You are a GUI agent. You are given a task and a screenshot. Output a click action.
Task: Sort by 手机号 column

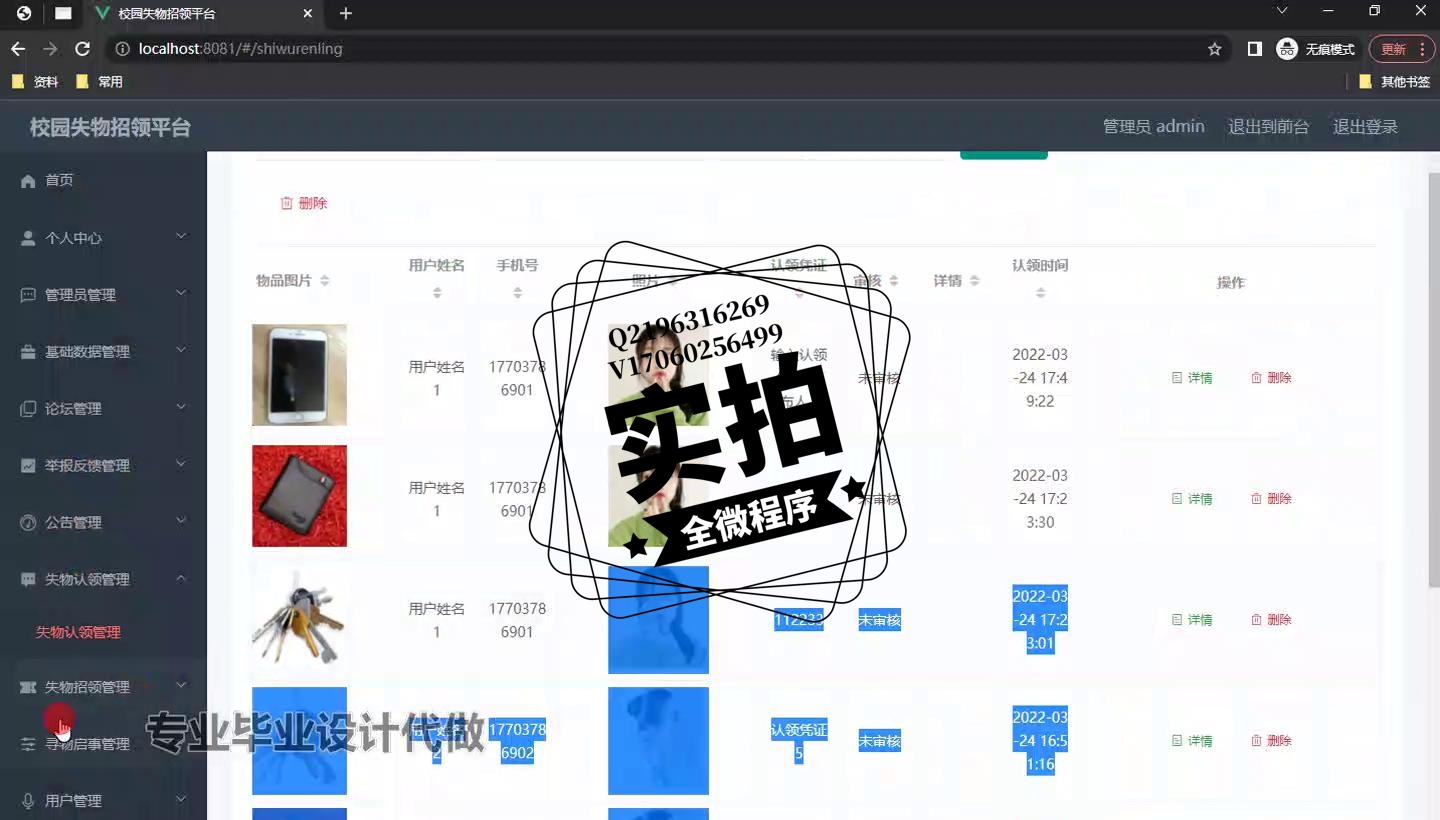(517, 293)
